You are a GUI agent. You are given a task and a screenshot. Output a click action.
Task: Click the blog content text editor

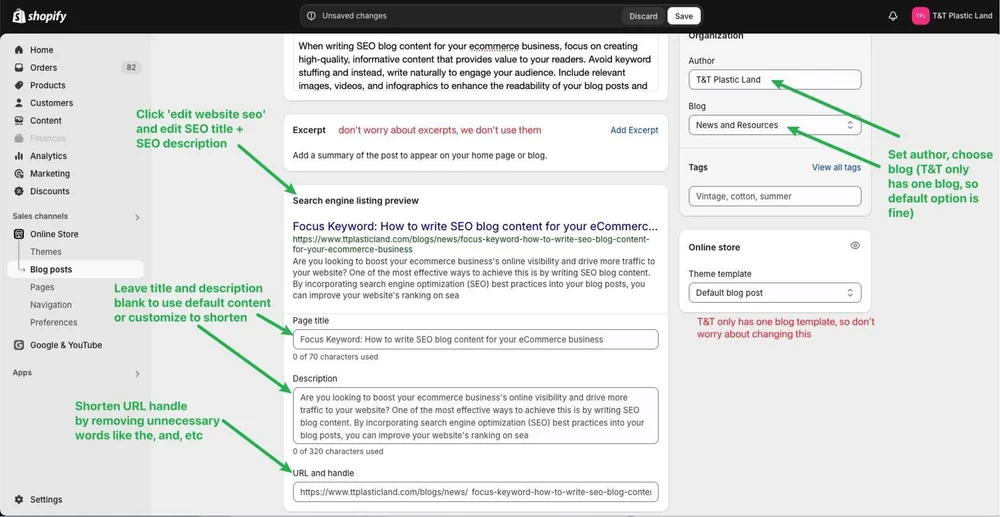476,64
